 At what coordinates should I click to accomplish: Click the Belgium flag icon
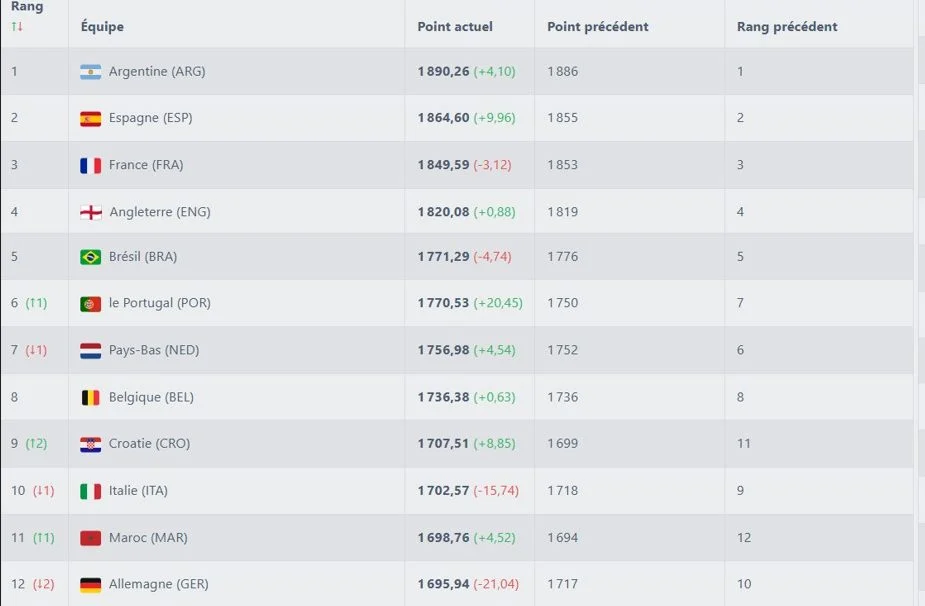coord(90,397)
